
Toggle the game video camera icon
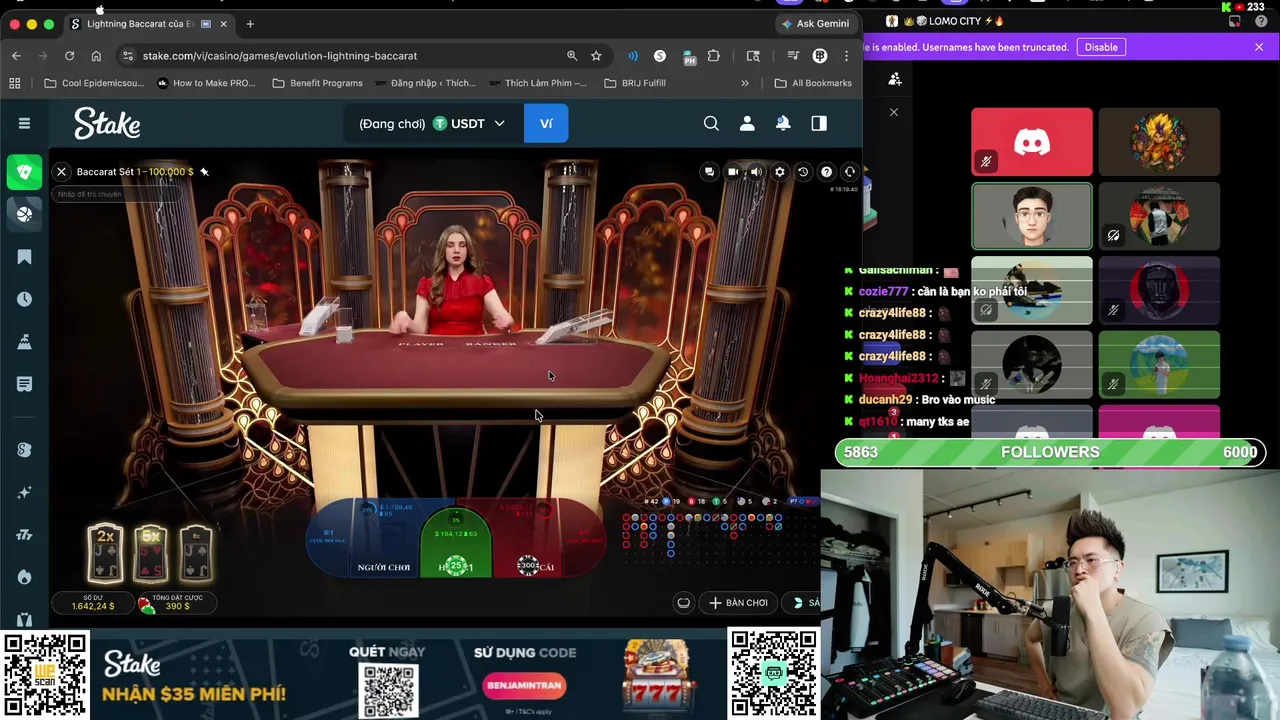(x=733, y=172)
